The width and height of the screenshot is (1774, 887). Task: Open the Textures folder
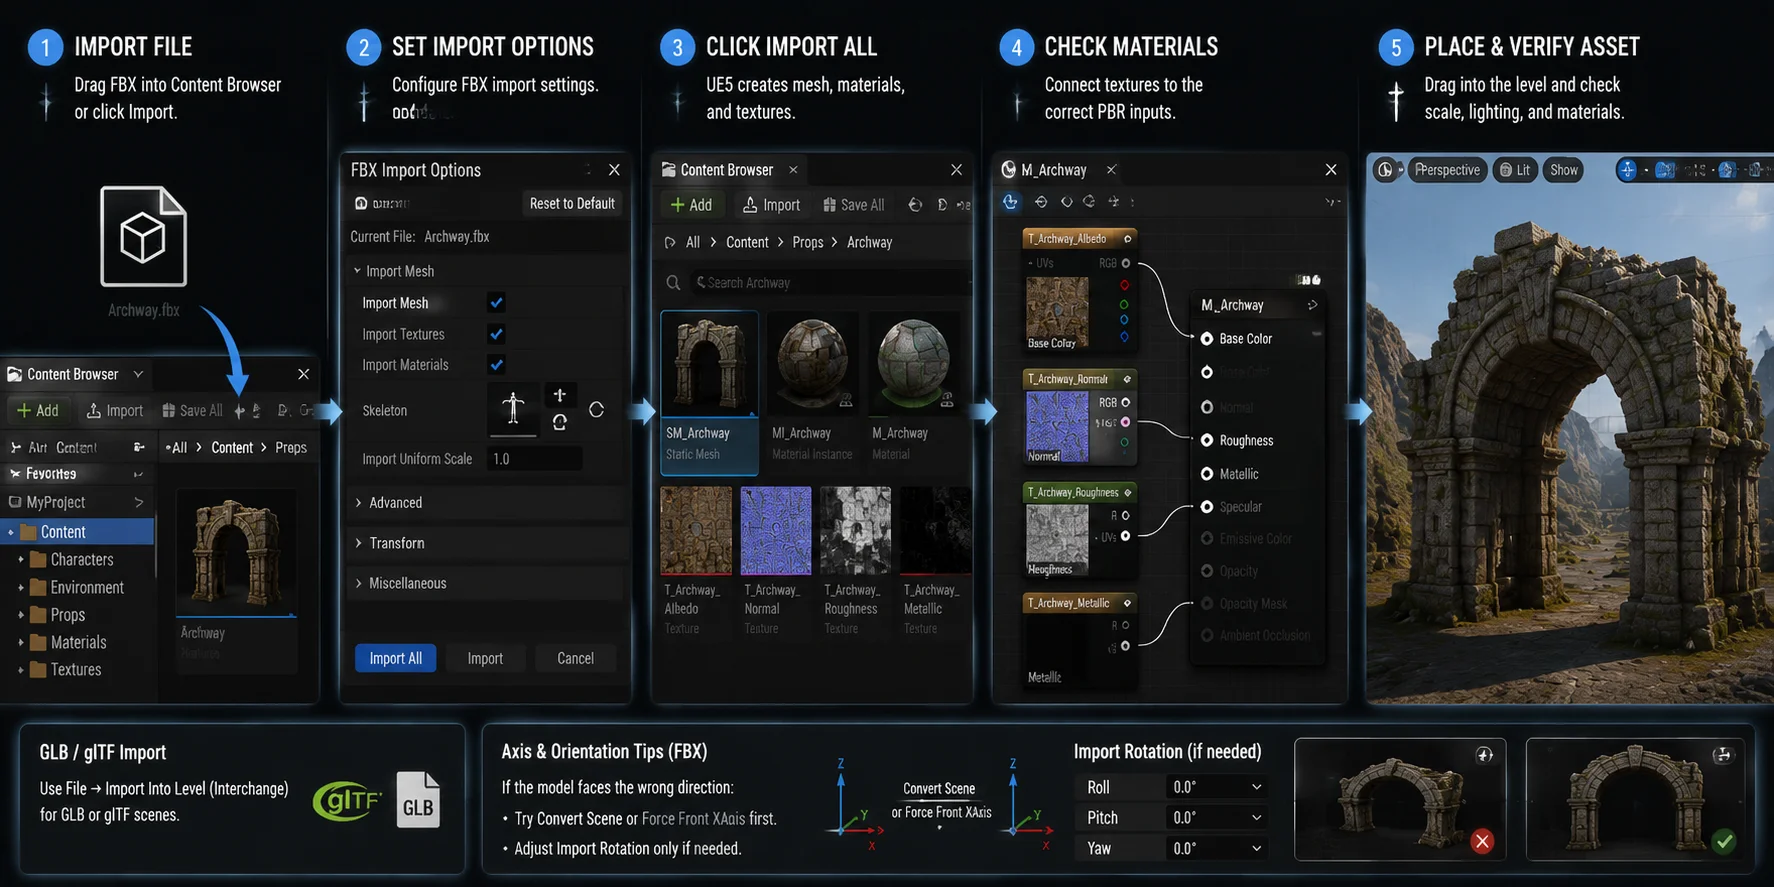(66, 670)
